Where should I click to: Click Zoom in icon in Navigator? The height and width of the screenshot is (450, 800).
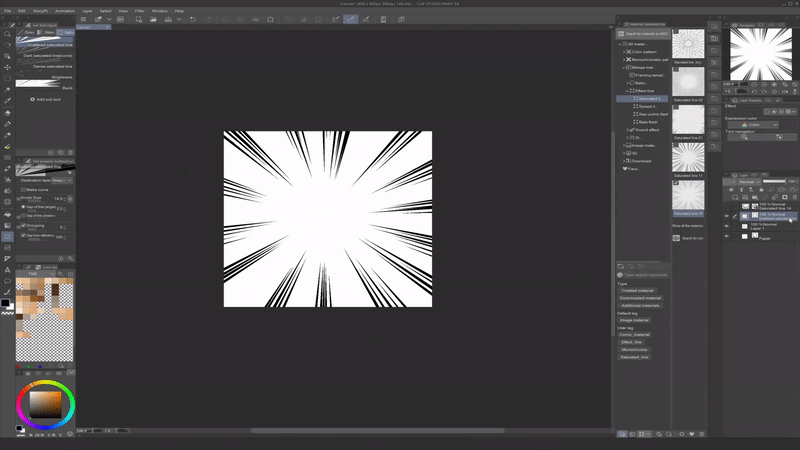tap(764, 85)
